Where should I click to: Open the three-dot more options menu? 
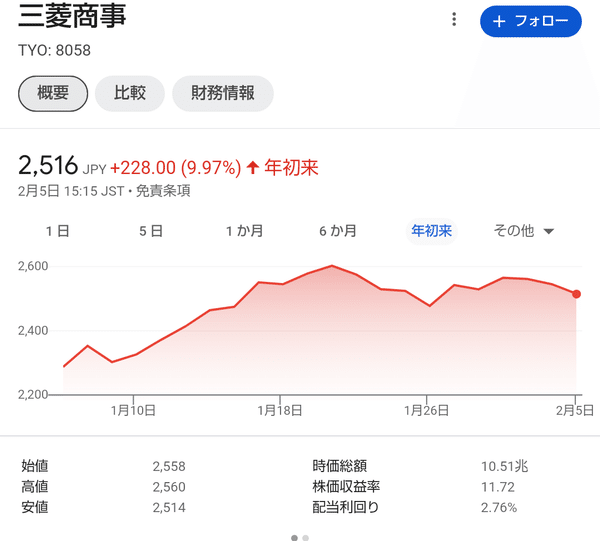[x=454, y=19]
